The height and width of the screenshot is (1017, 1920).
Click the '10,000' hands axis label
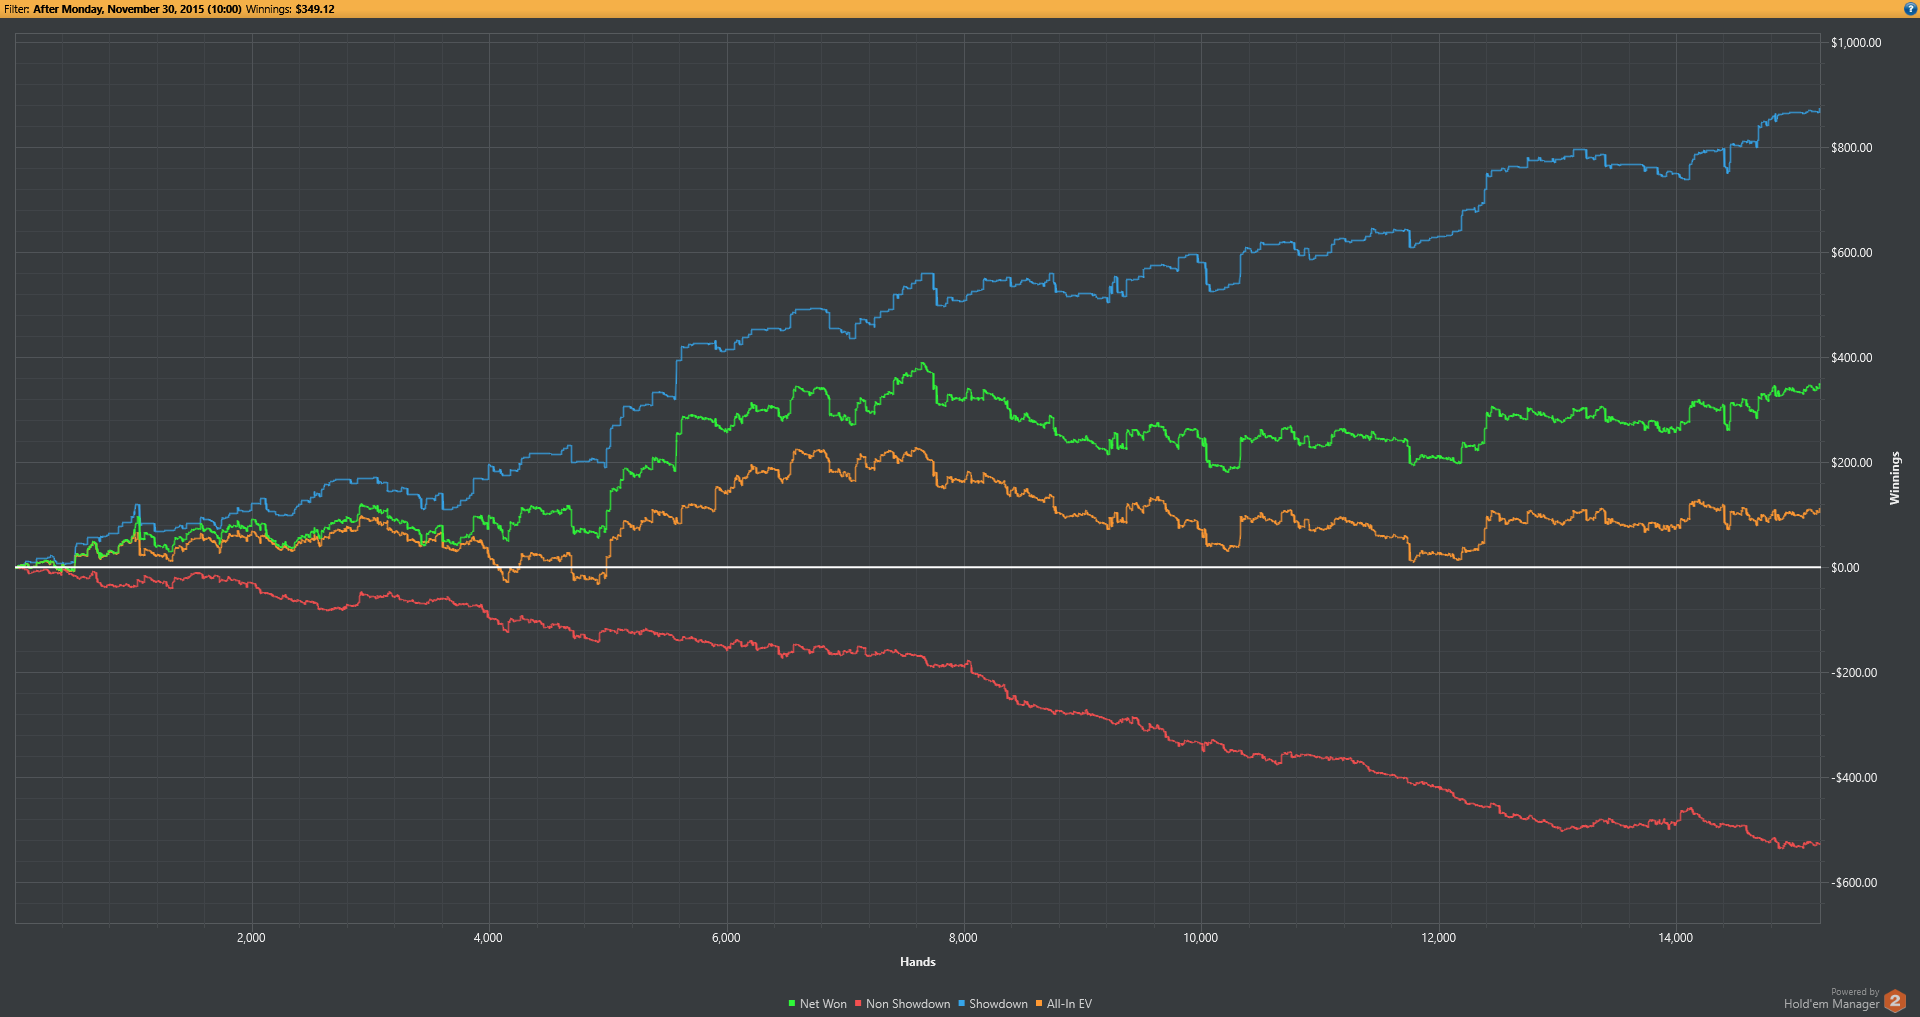click(1201, 938)
